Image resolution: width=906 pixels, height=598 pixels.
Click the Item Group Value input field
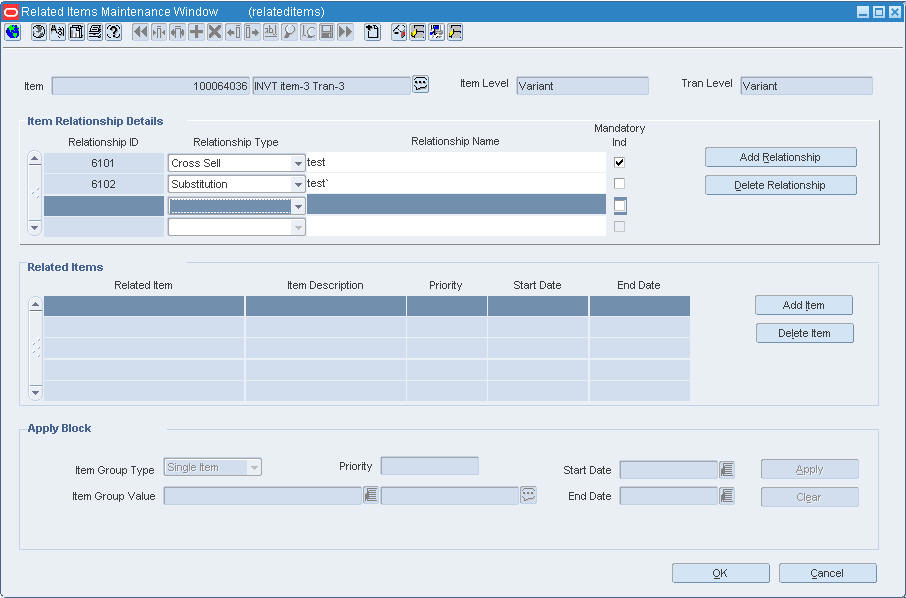(263, 496)
